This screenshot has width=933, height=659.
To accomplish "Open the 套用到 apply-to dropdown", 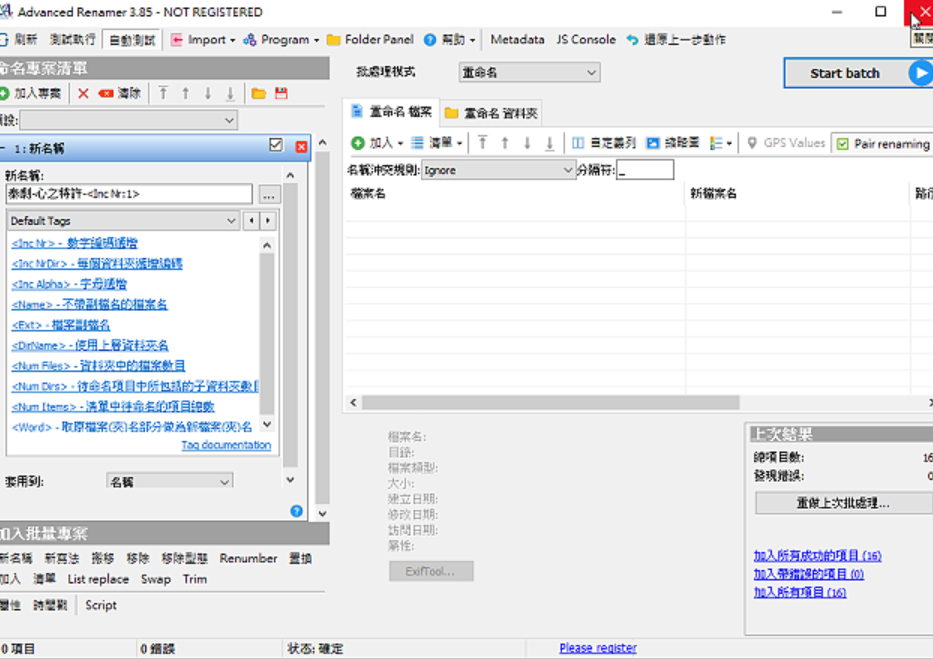I will coord(170,481).
